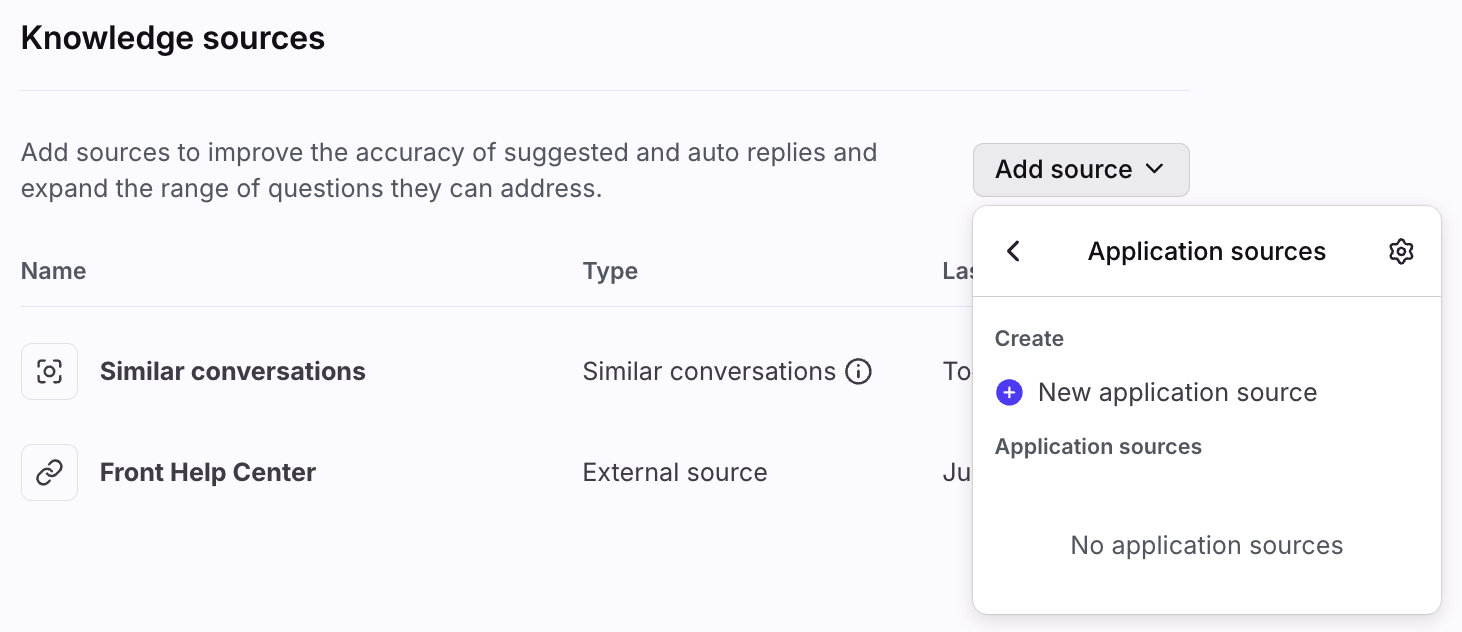Image resolution: width=1462 pixels, height=632 pixels.
Task: Click the External source type cell
Action: (674, 473)
